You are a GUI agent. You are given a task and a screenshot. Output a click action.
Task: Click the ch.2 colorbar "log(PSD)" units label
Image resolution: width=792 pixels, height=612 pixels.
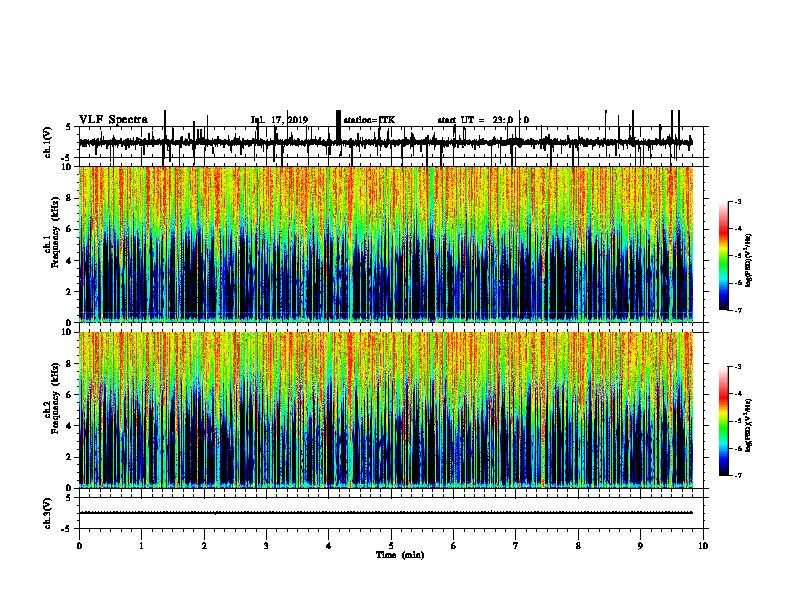748,425
